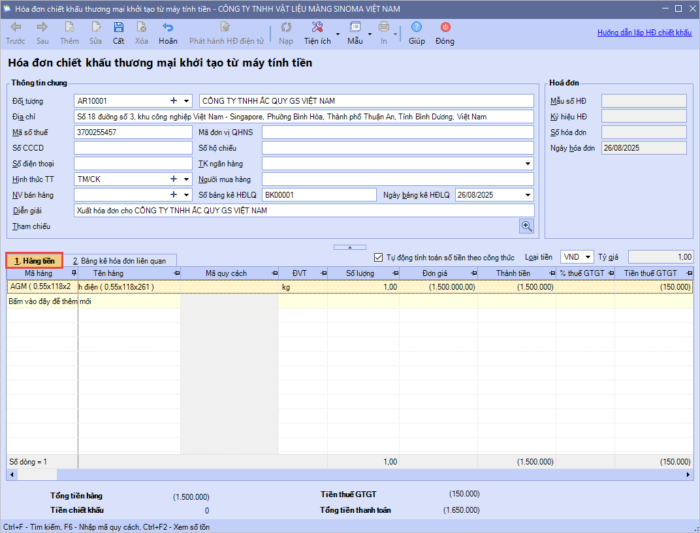Expand the Loại tiền VND dropdown

click(x=587, y=257)
